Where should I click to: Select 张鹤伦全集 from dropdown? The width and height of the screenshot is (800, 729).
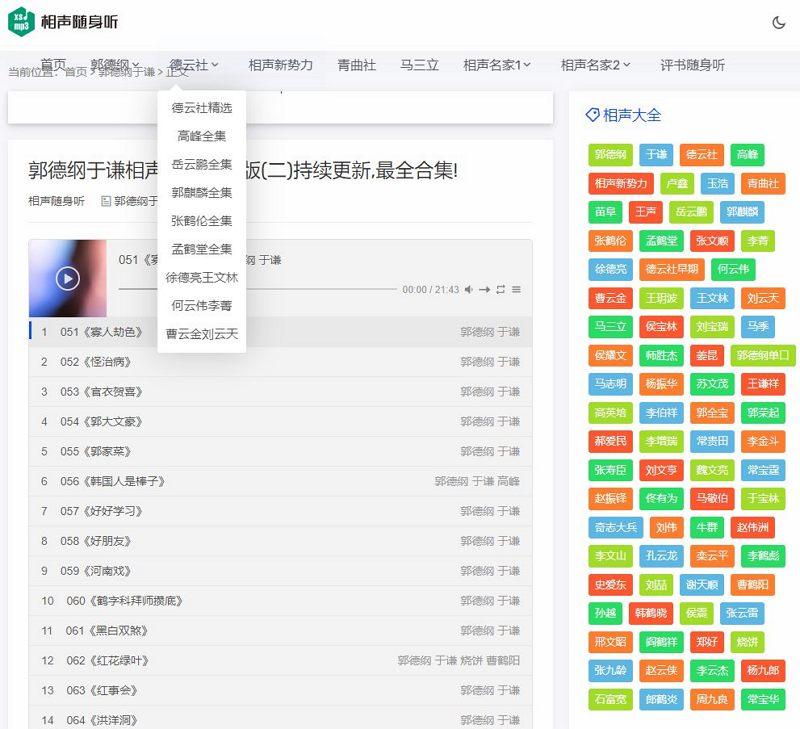[x=202, y=221]
